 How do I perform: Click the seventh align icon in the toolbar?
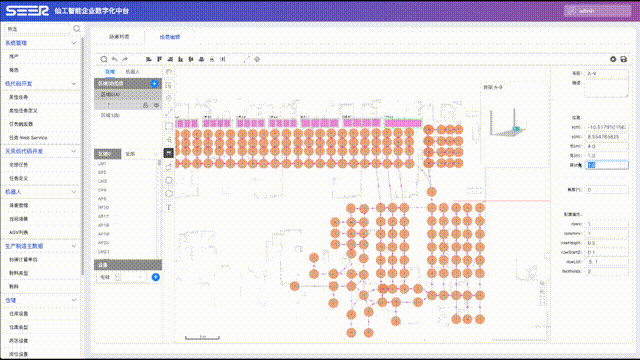coord(212,59)
